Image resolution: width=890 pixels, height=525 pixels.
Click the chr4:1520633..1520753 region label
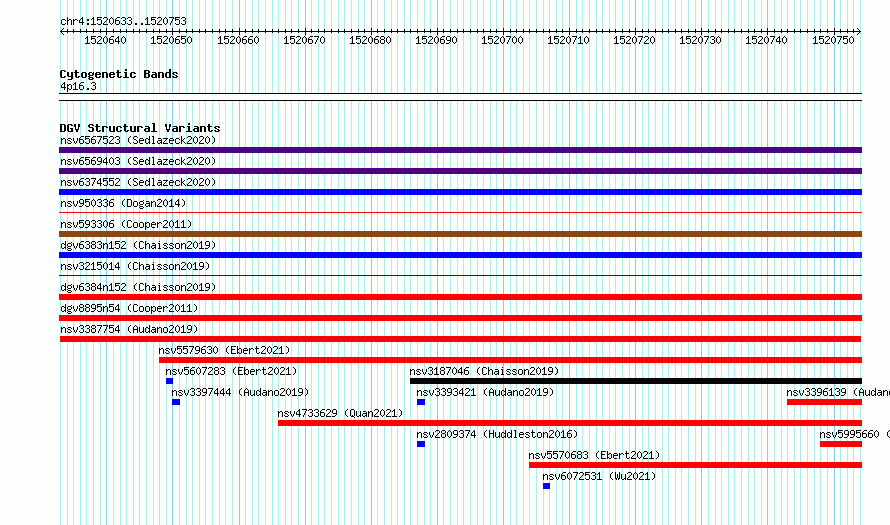[x=123, y=21]
